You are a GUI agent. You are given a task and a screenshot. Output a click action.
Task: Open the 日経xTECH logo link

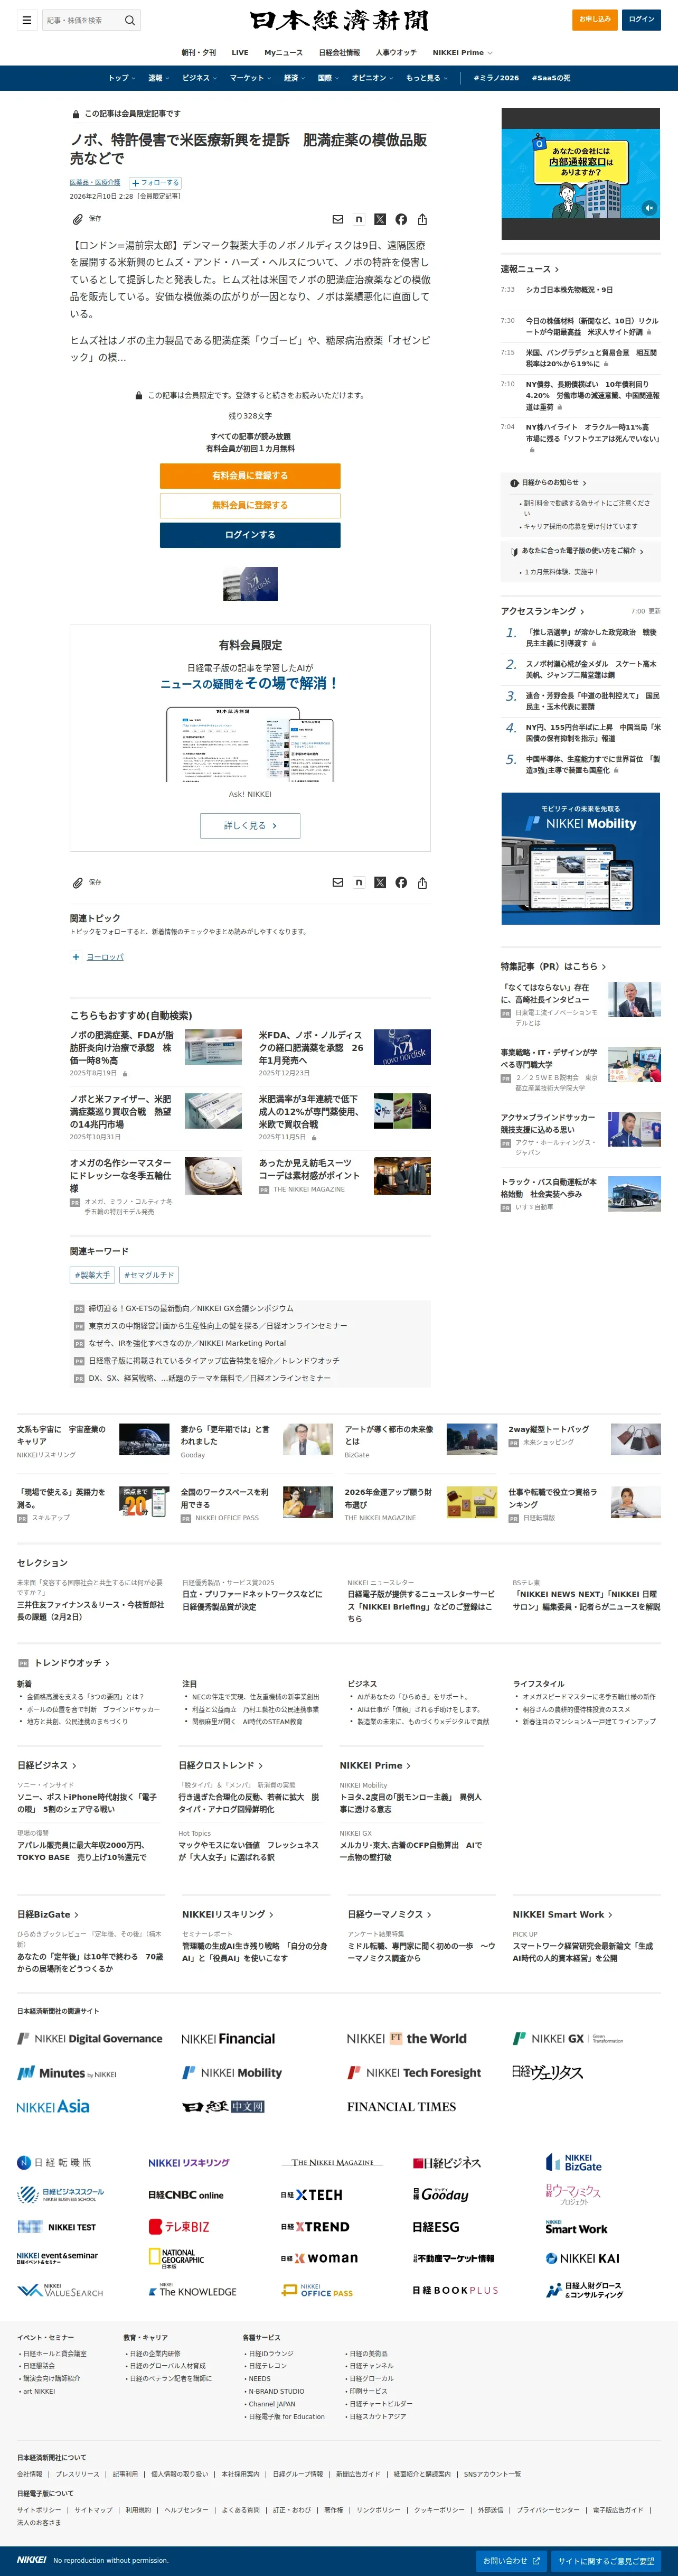(x=312, y=2195)
